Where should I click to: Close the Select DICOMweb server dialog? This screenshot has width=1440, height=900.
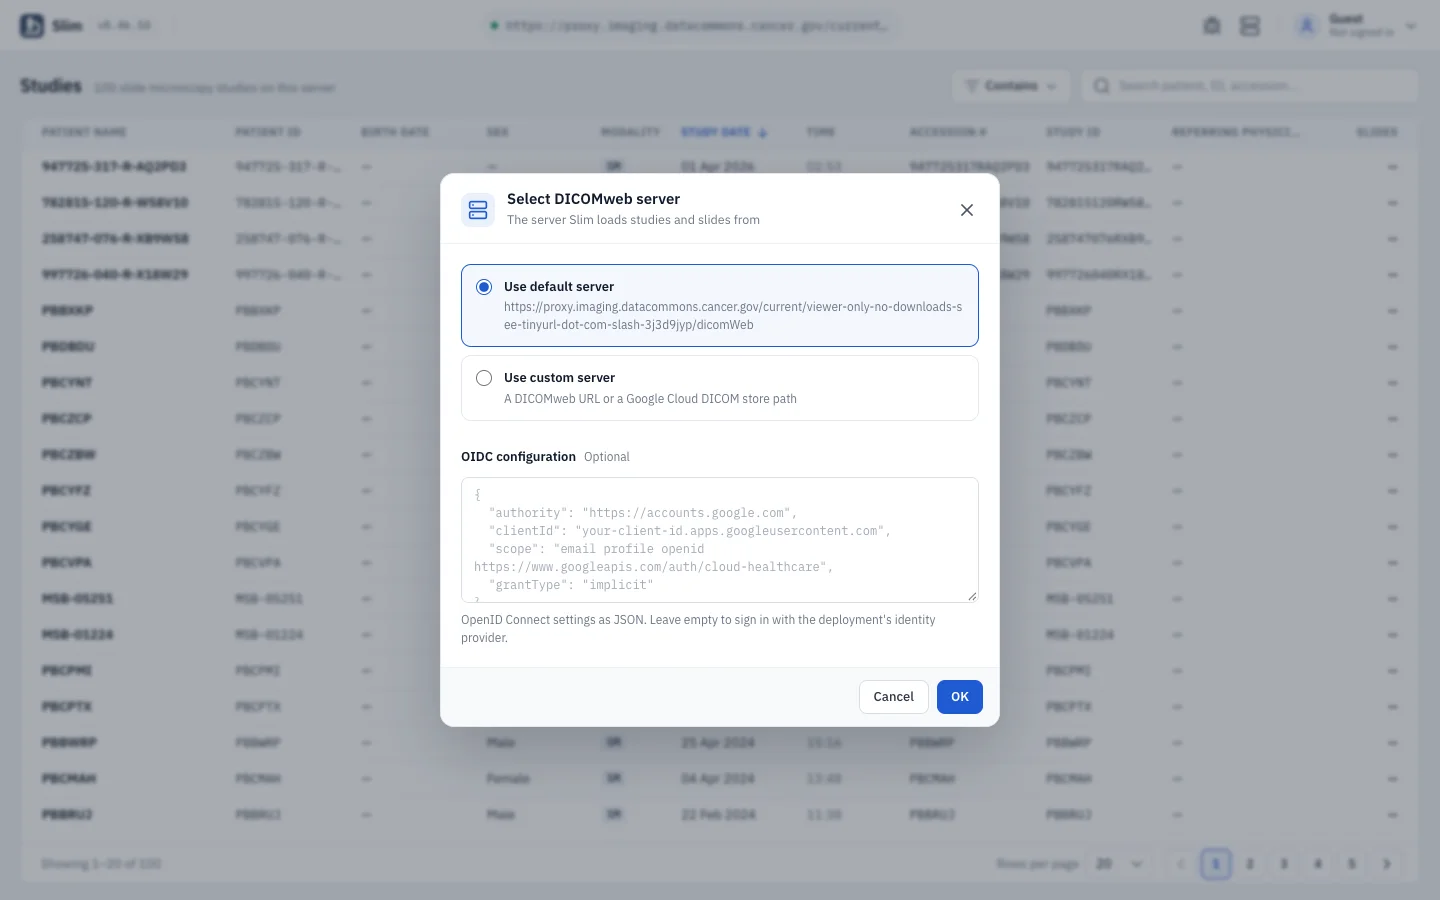click(966, 210)
